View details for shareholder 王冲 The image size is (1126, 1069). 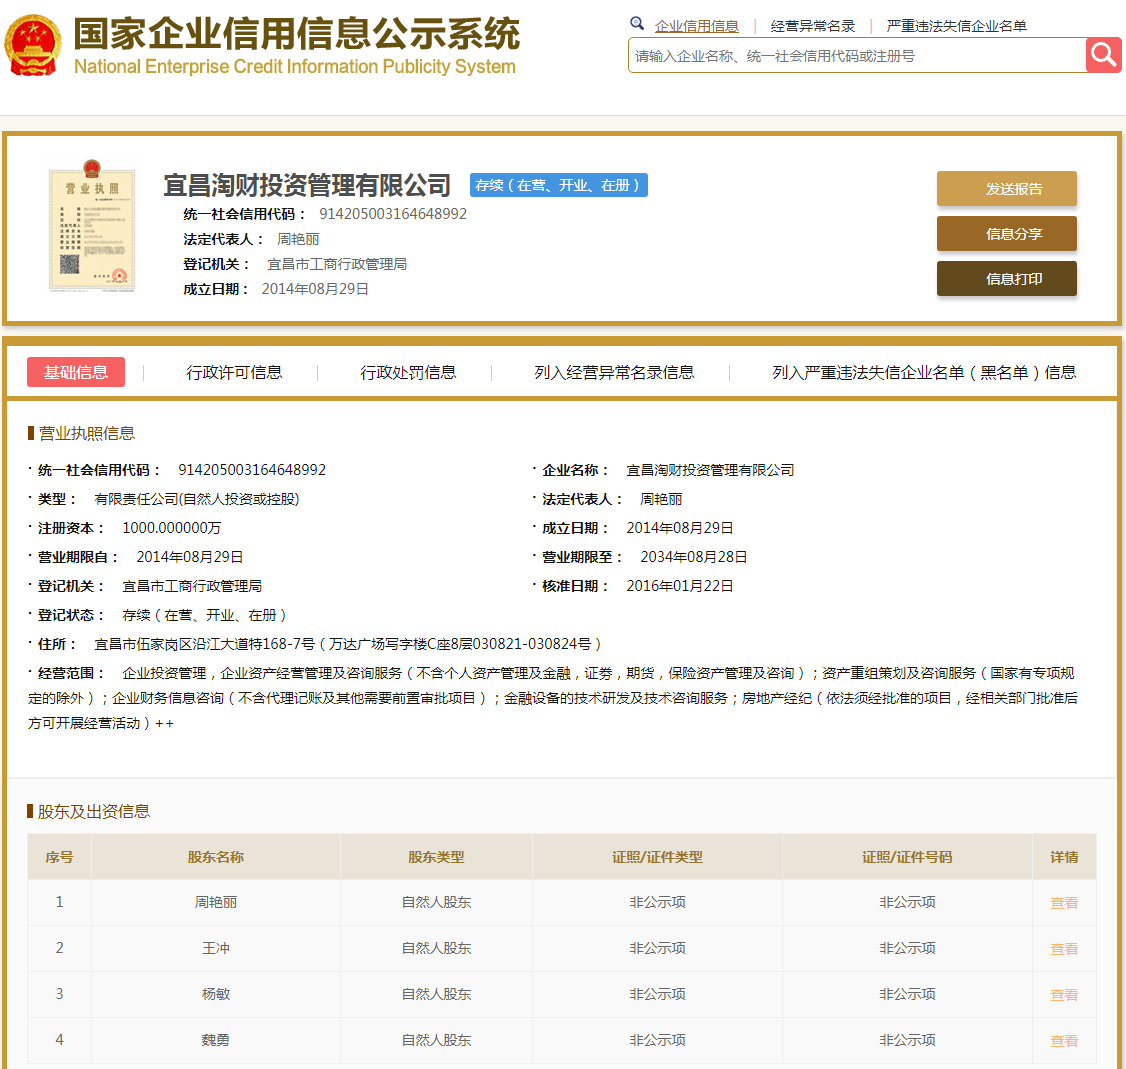click(1064, 949)
